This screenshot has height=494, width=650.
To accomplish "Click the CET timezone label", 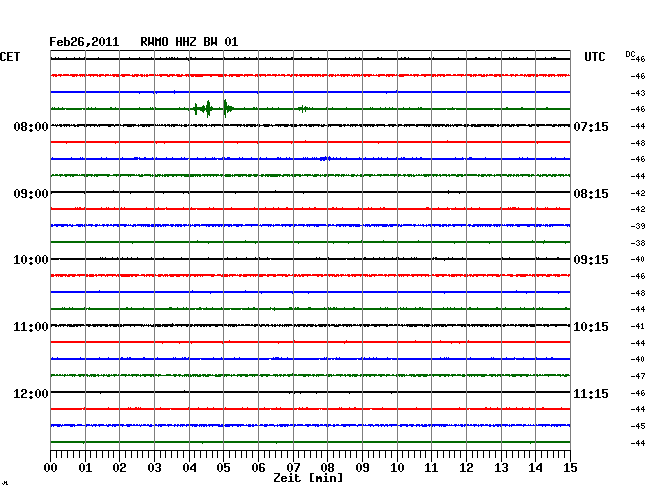I will coord(10,57).
